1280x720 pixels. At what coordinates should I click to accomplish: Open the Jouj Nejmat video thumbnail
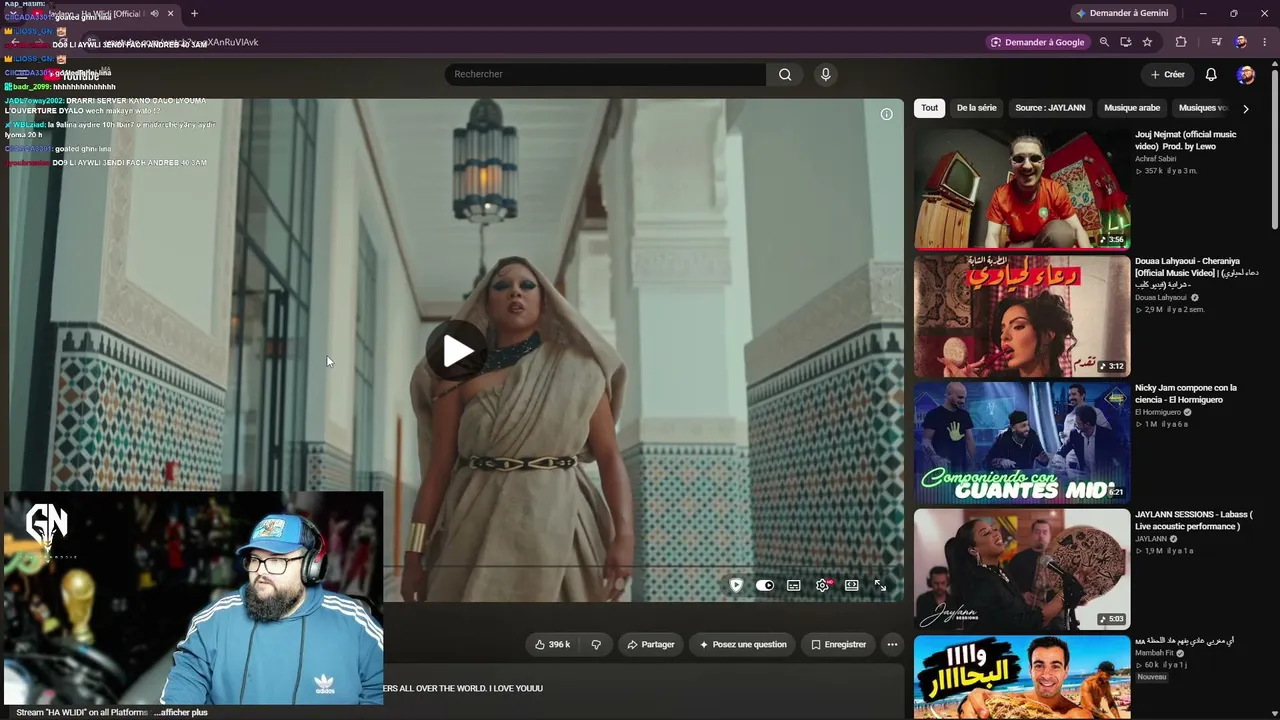(x=1022, y=189)
